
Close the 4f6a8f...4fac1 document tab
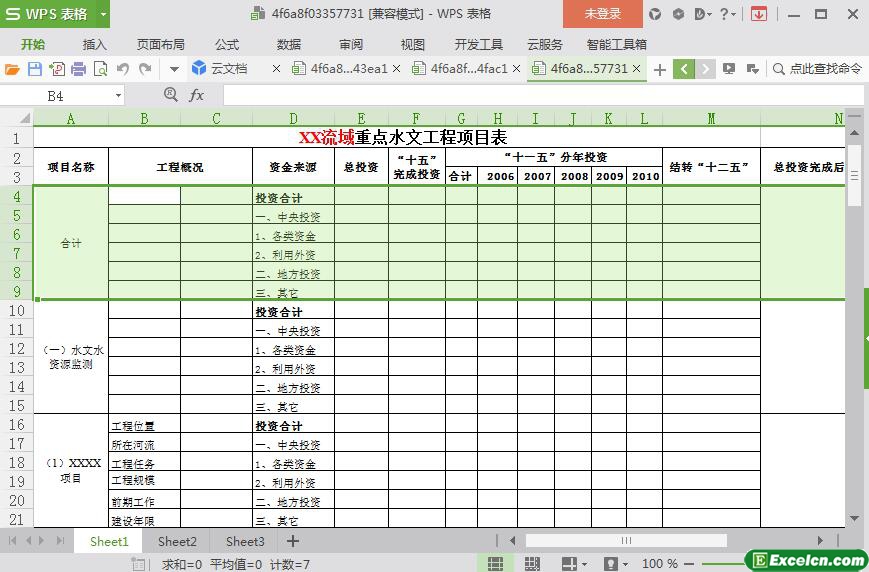[517, 69]
